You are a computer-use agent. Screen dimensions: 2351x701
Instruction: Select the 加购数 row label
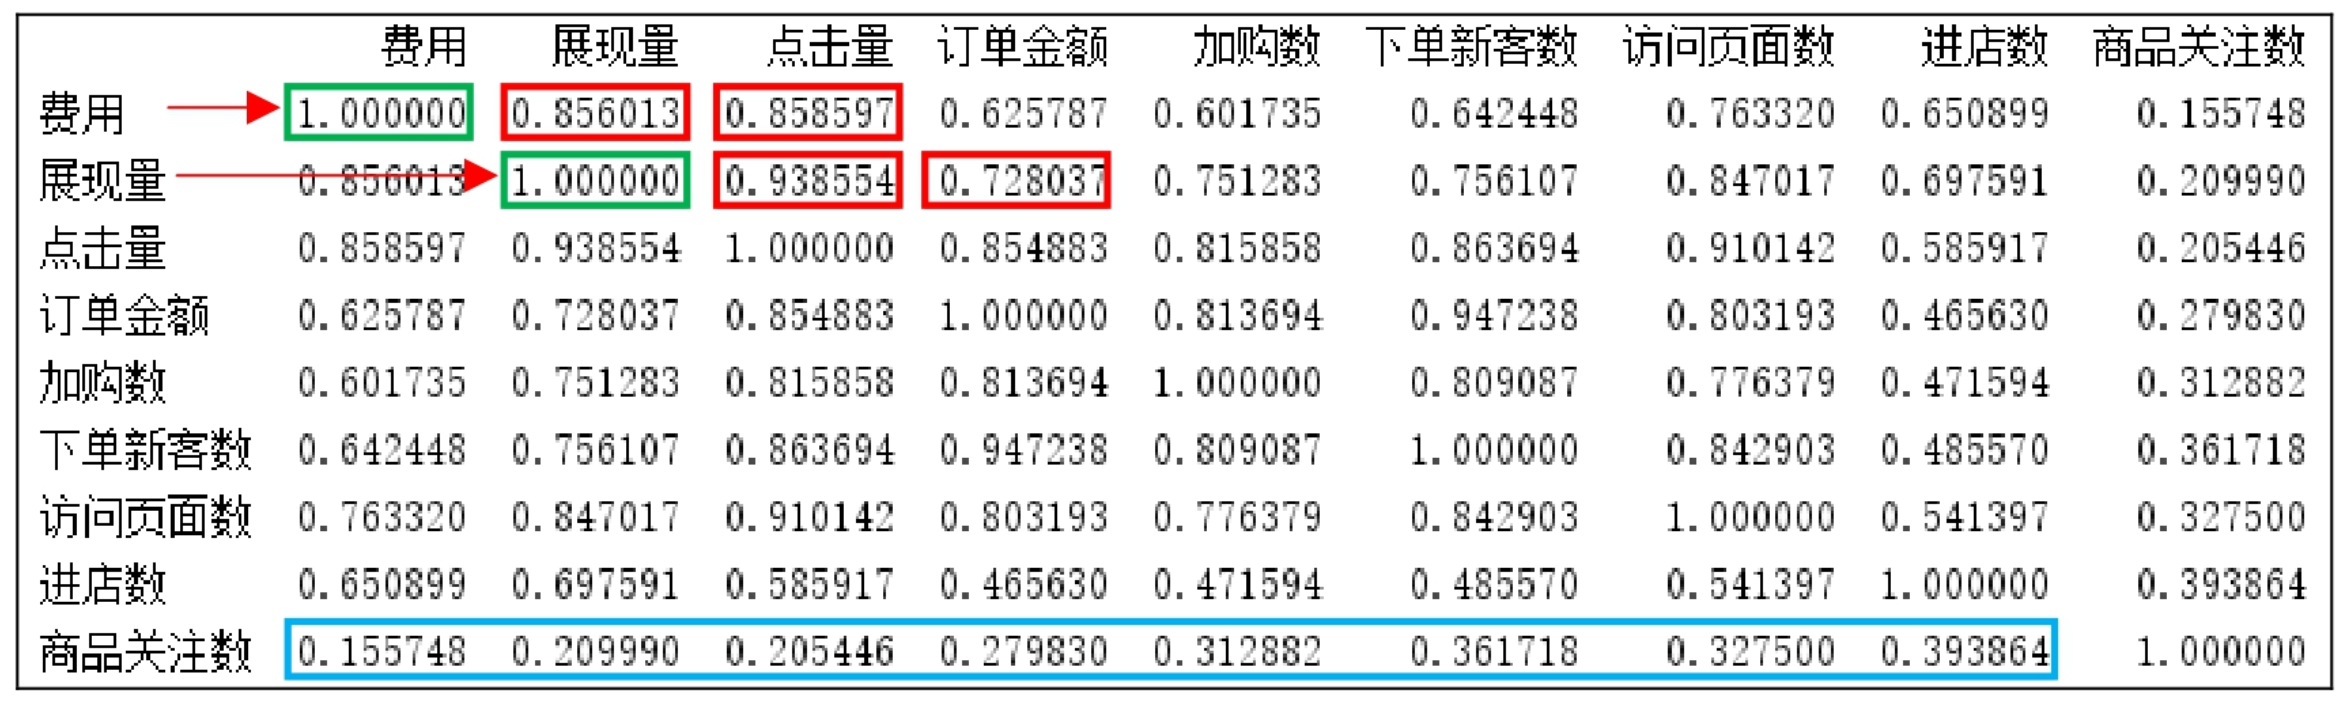(x=102, y=382)
